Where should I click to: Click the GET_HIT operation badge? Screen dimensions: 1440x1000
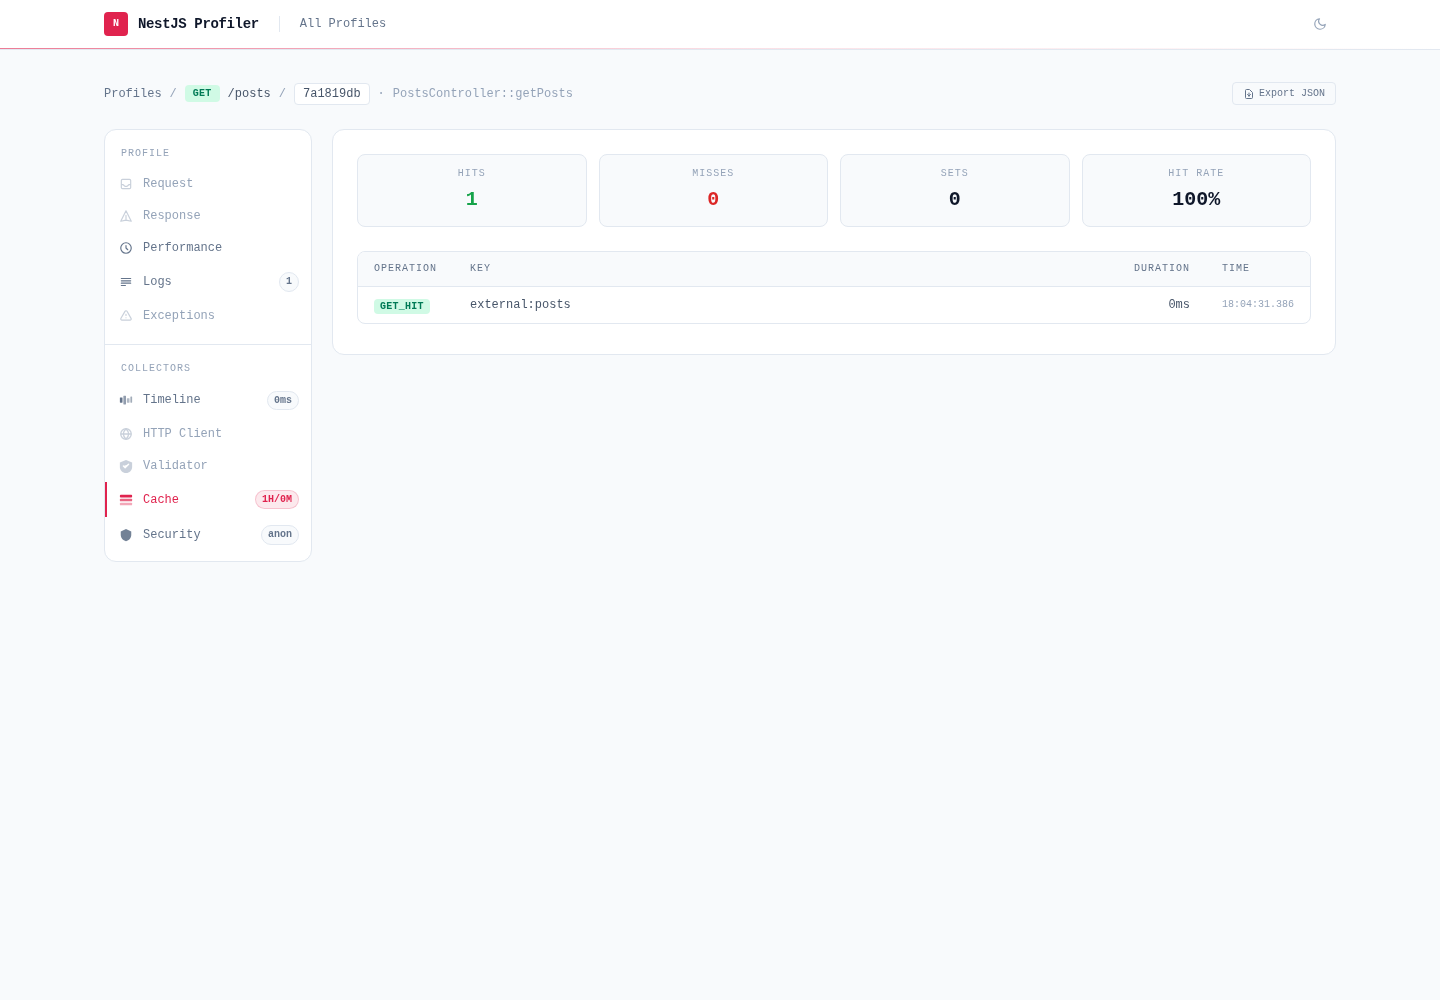[402, 306]
